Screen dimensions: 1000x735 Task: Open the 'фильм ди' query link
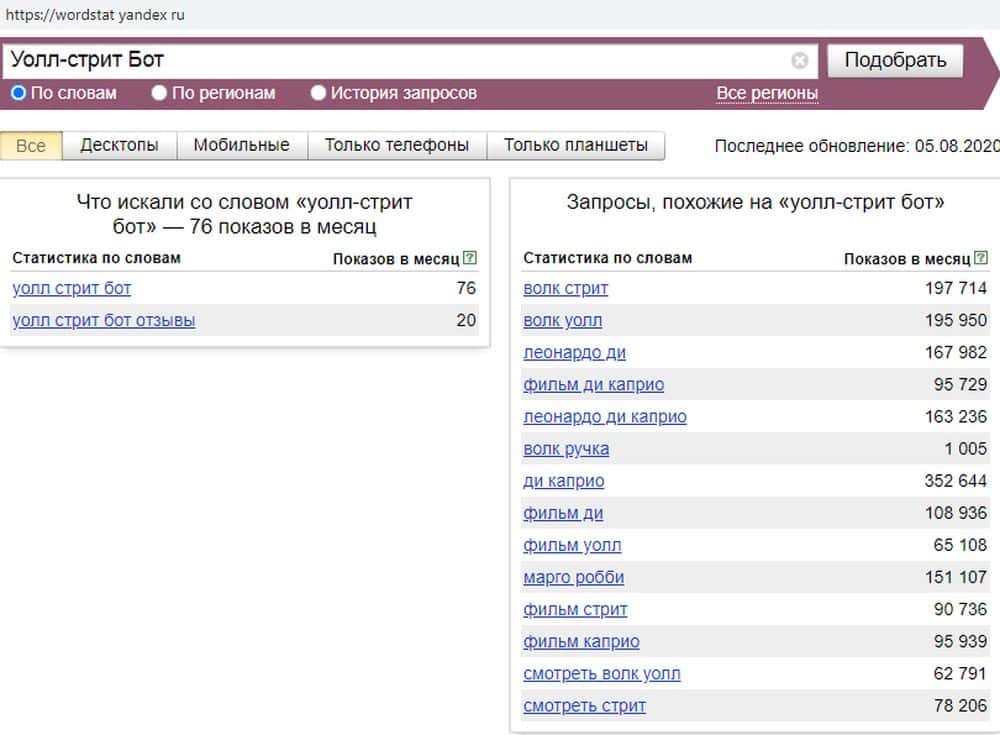pyautogui.click(x=563, y=513)
